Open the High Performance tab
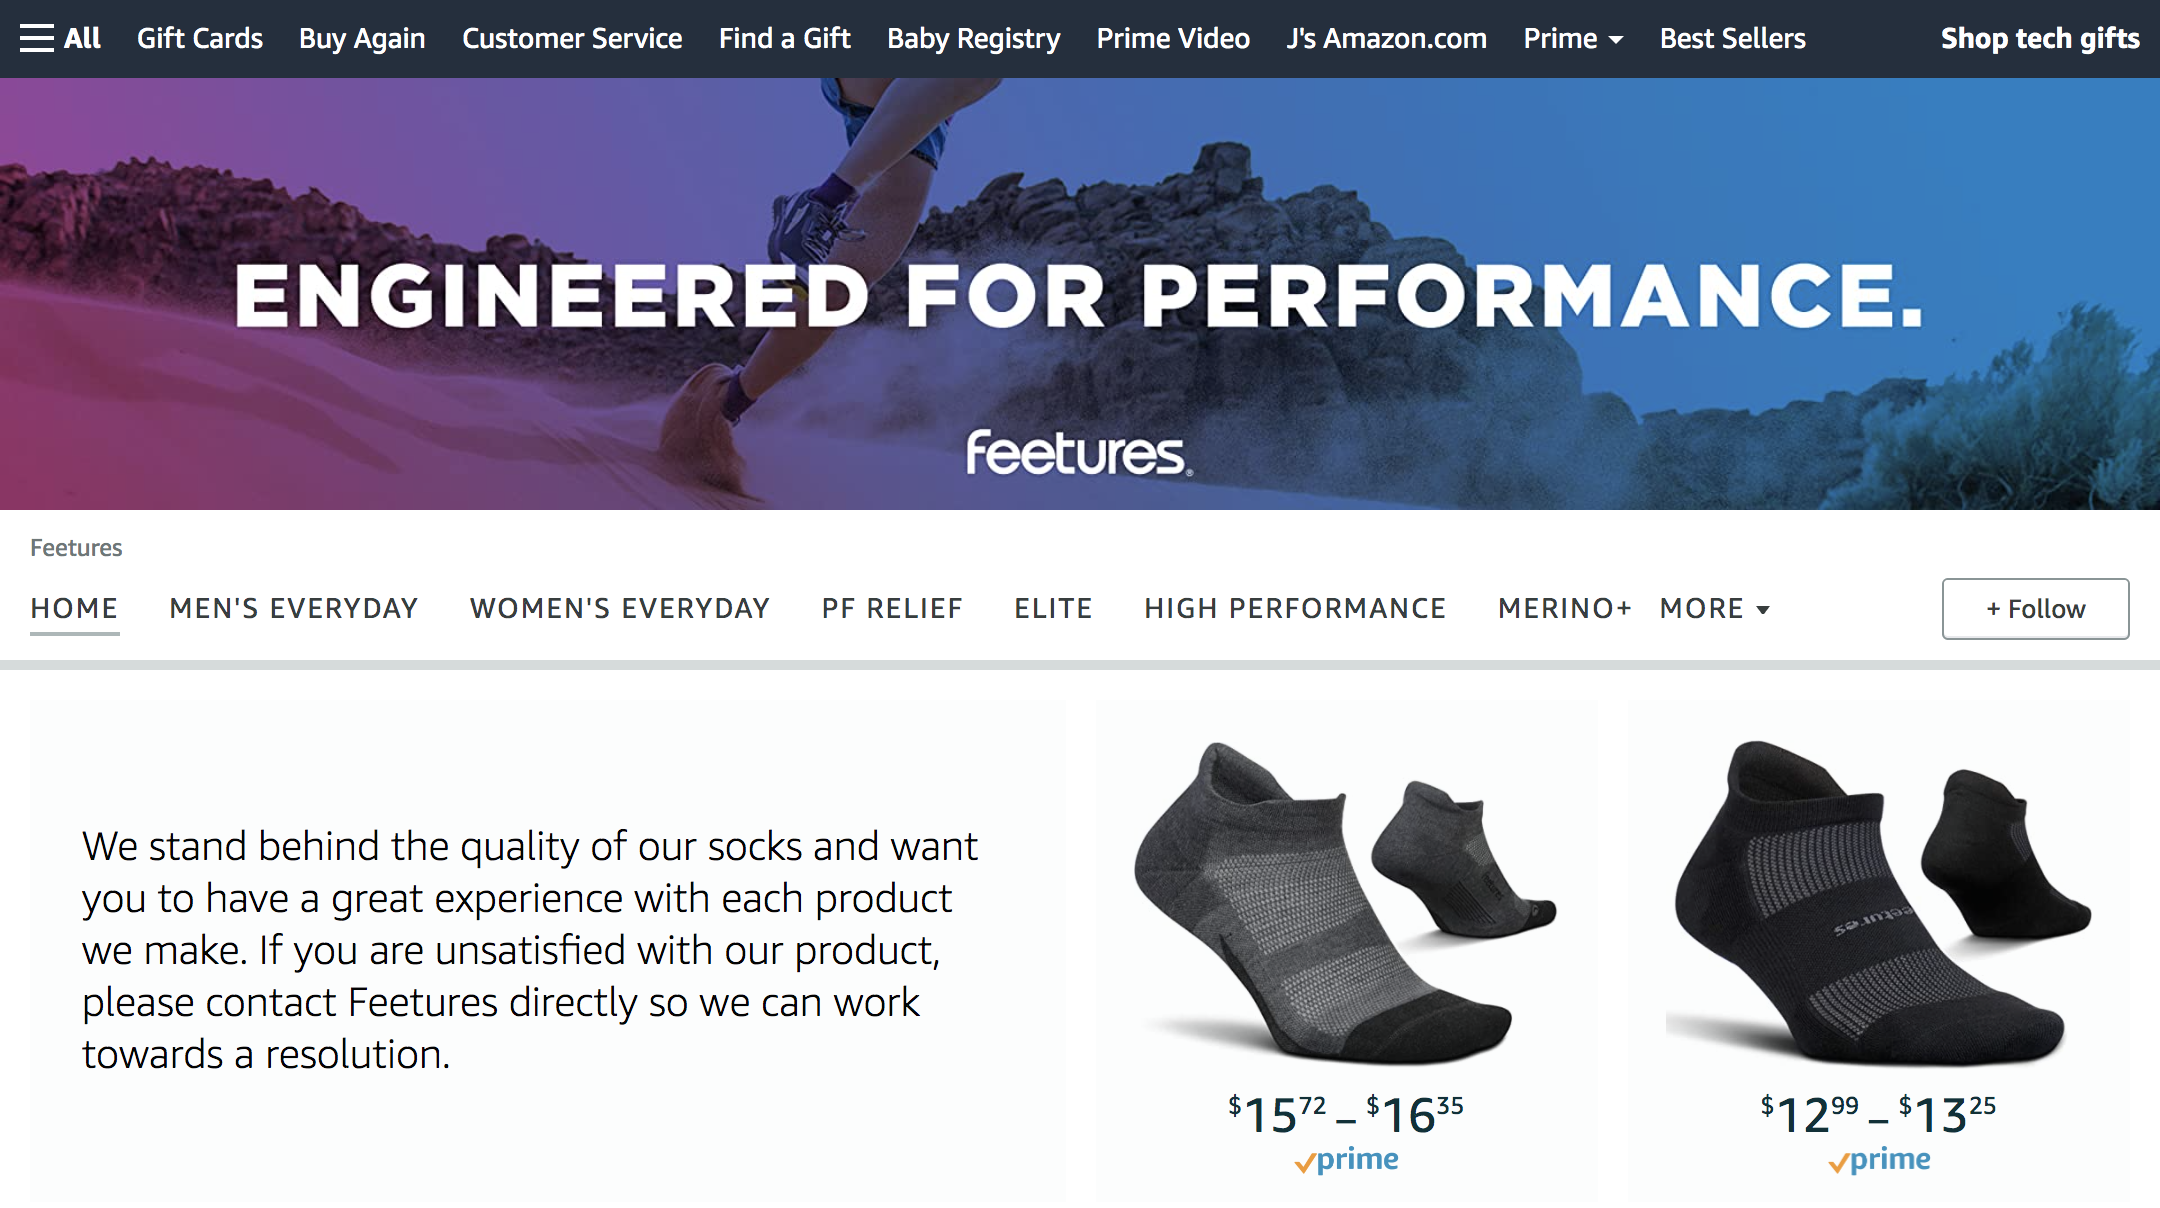2160x1208 pixels. click(1295, 608)
